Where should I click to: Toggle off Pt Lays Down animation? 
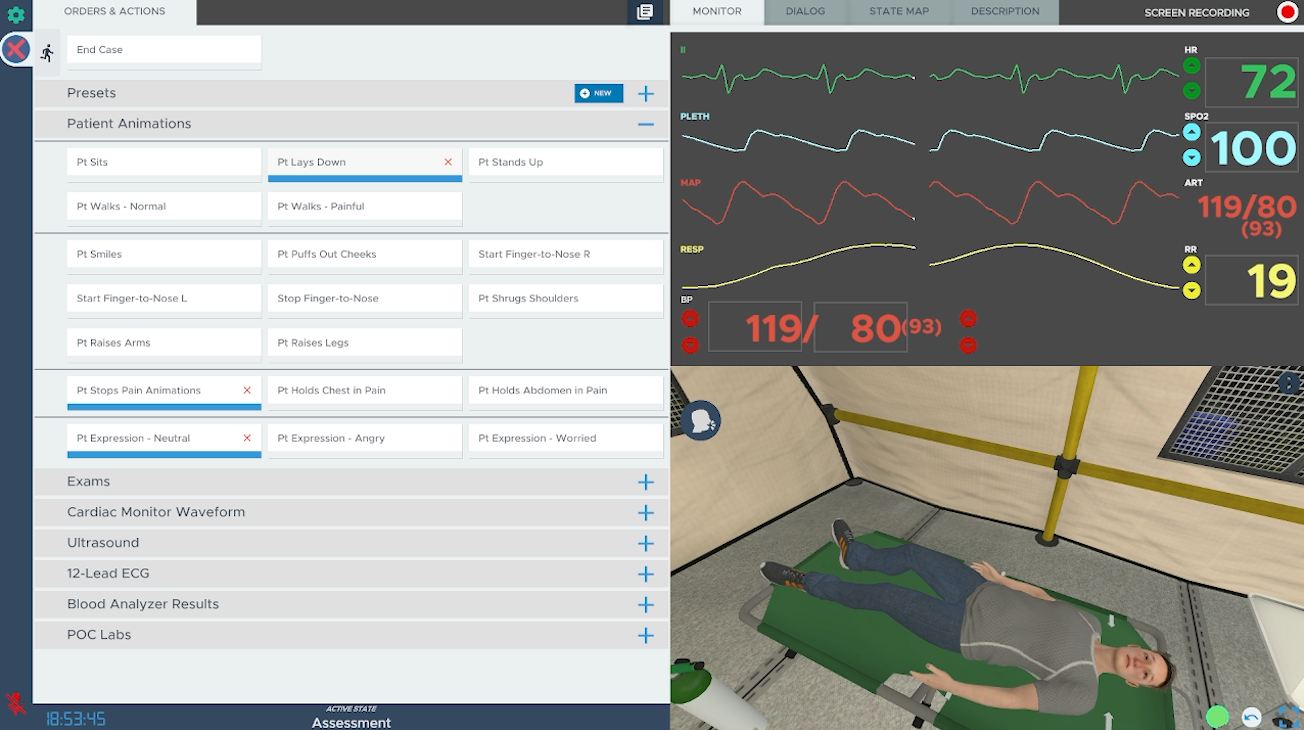448,162
